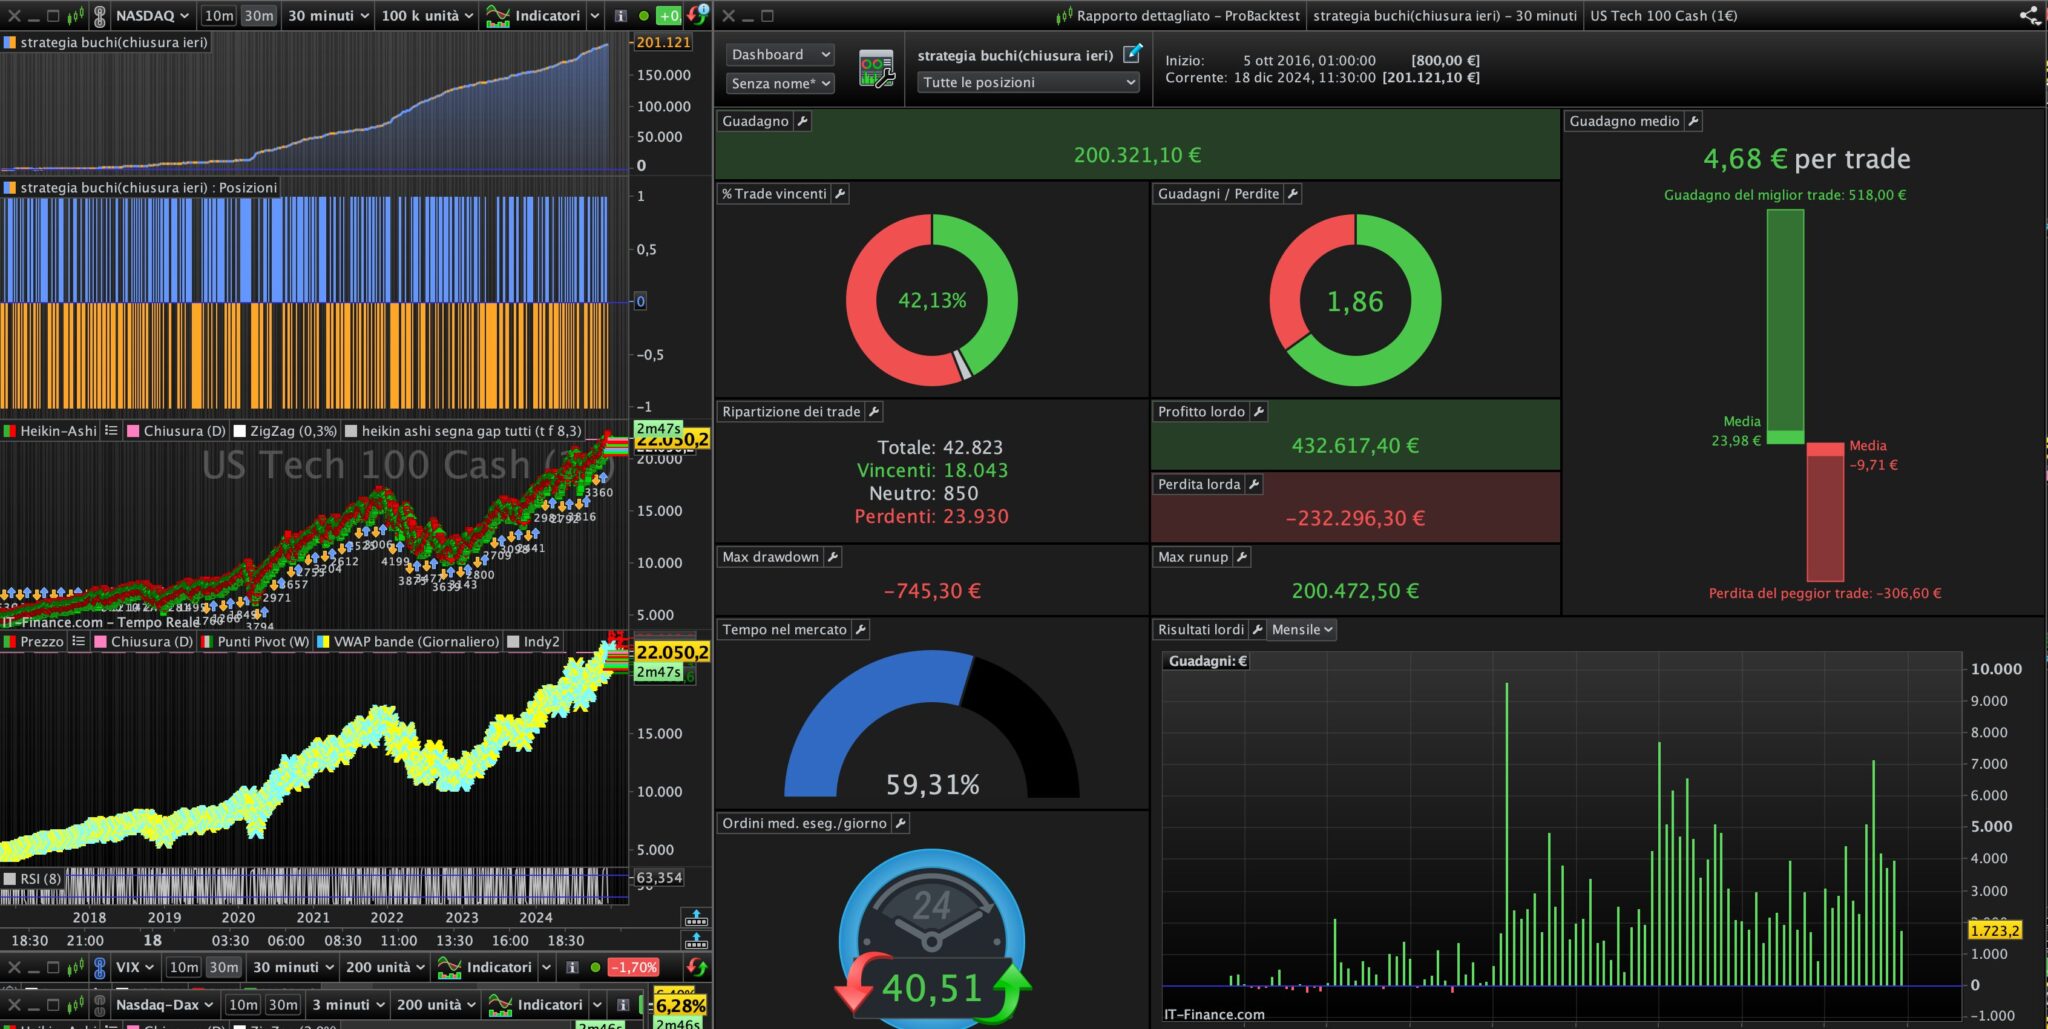Toggle the Nasdaq-Dax chart link icon

tap(100, 1004)
